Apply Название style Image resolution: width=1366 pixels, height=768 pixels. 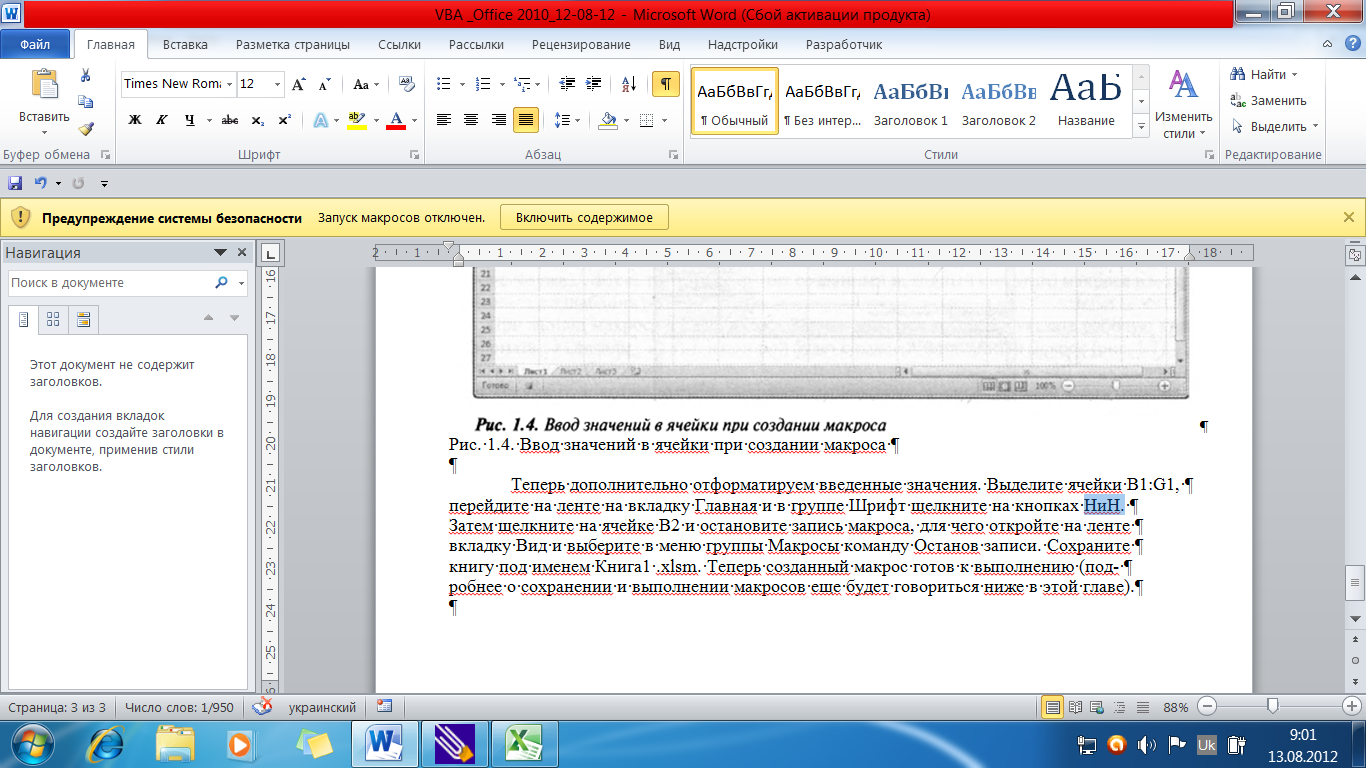pyautogui.click(x=1086, y=102)
